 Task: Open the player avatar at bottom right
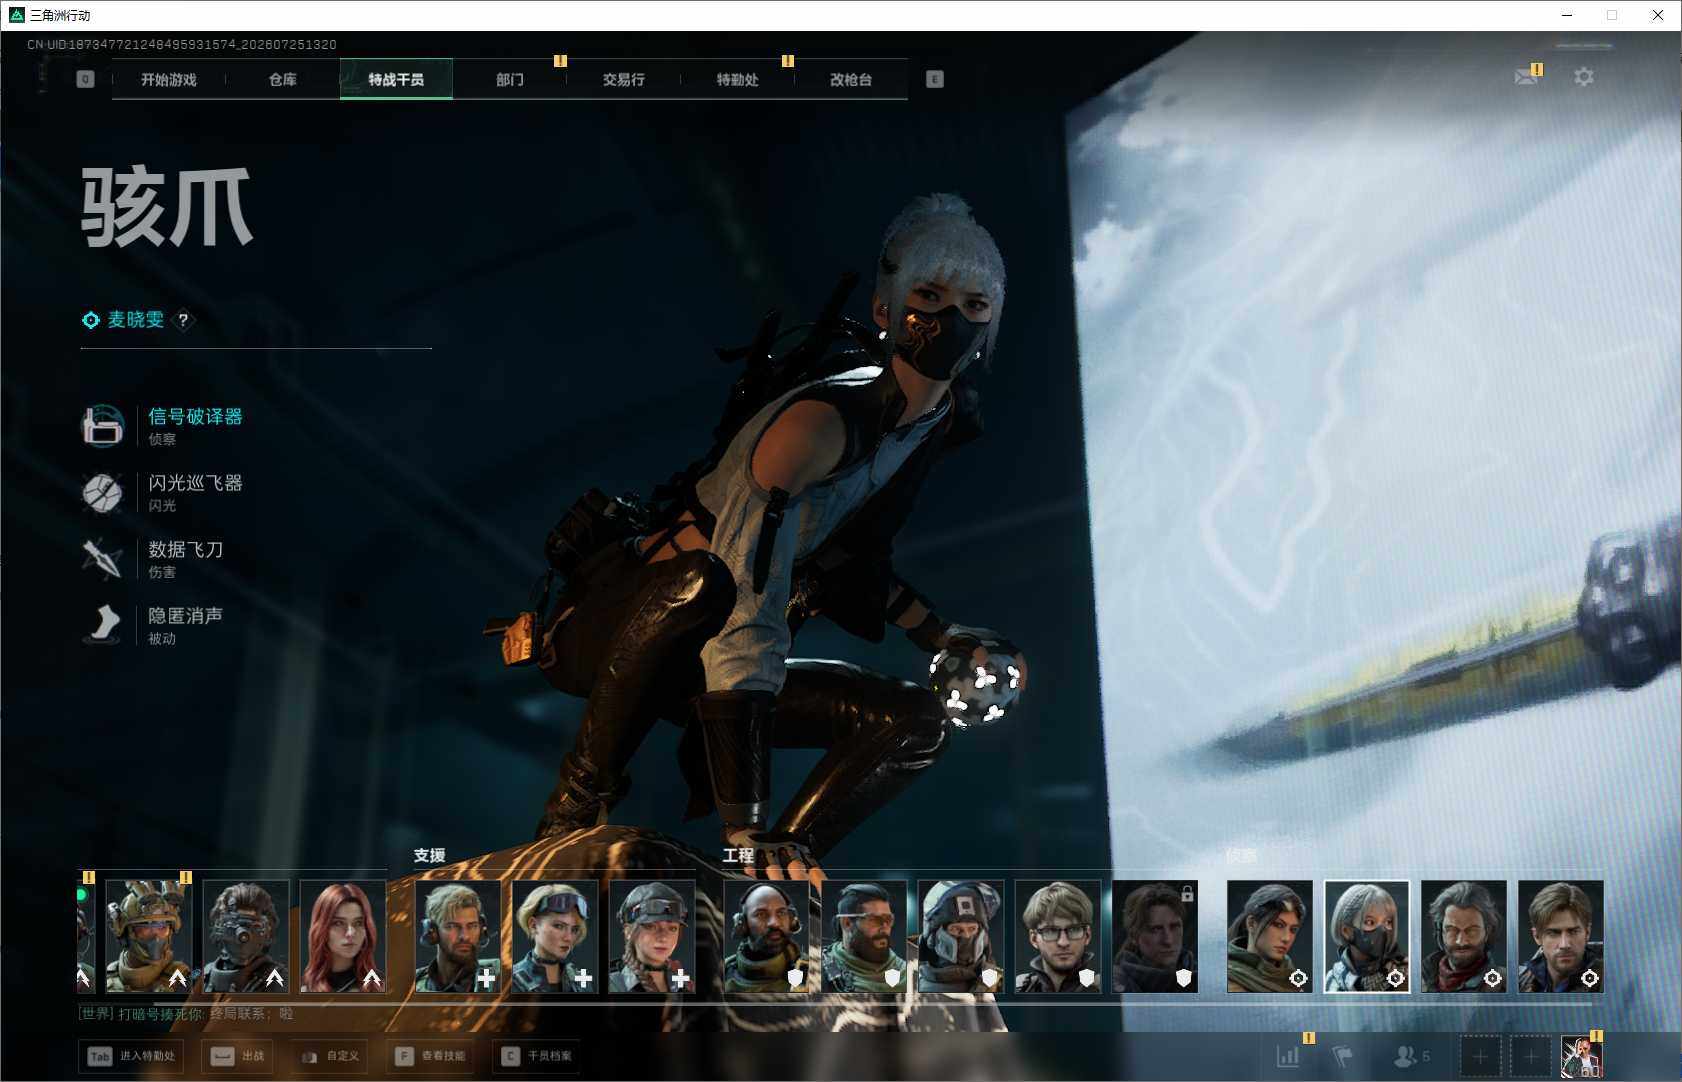1582,1057
